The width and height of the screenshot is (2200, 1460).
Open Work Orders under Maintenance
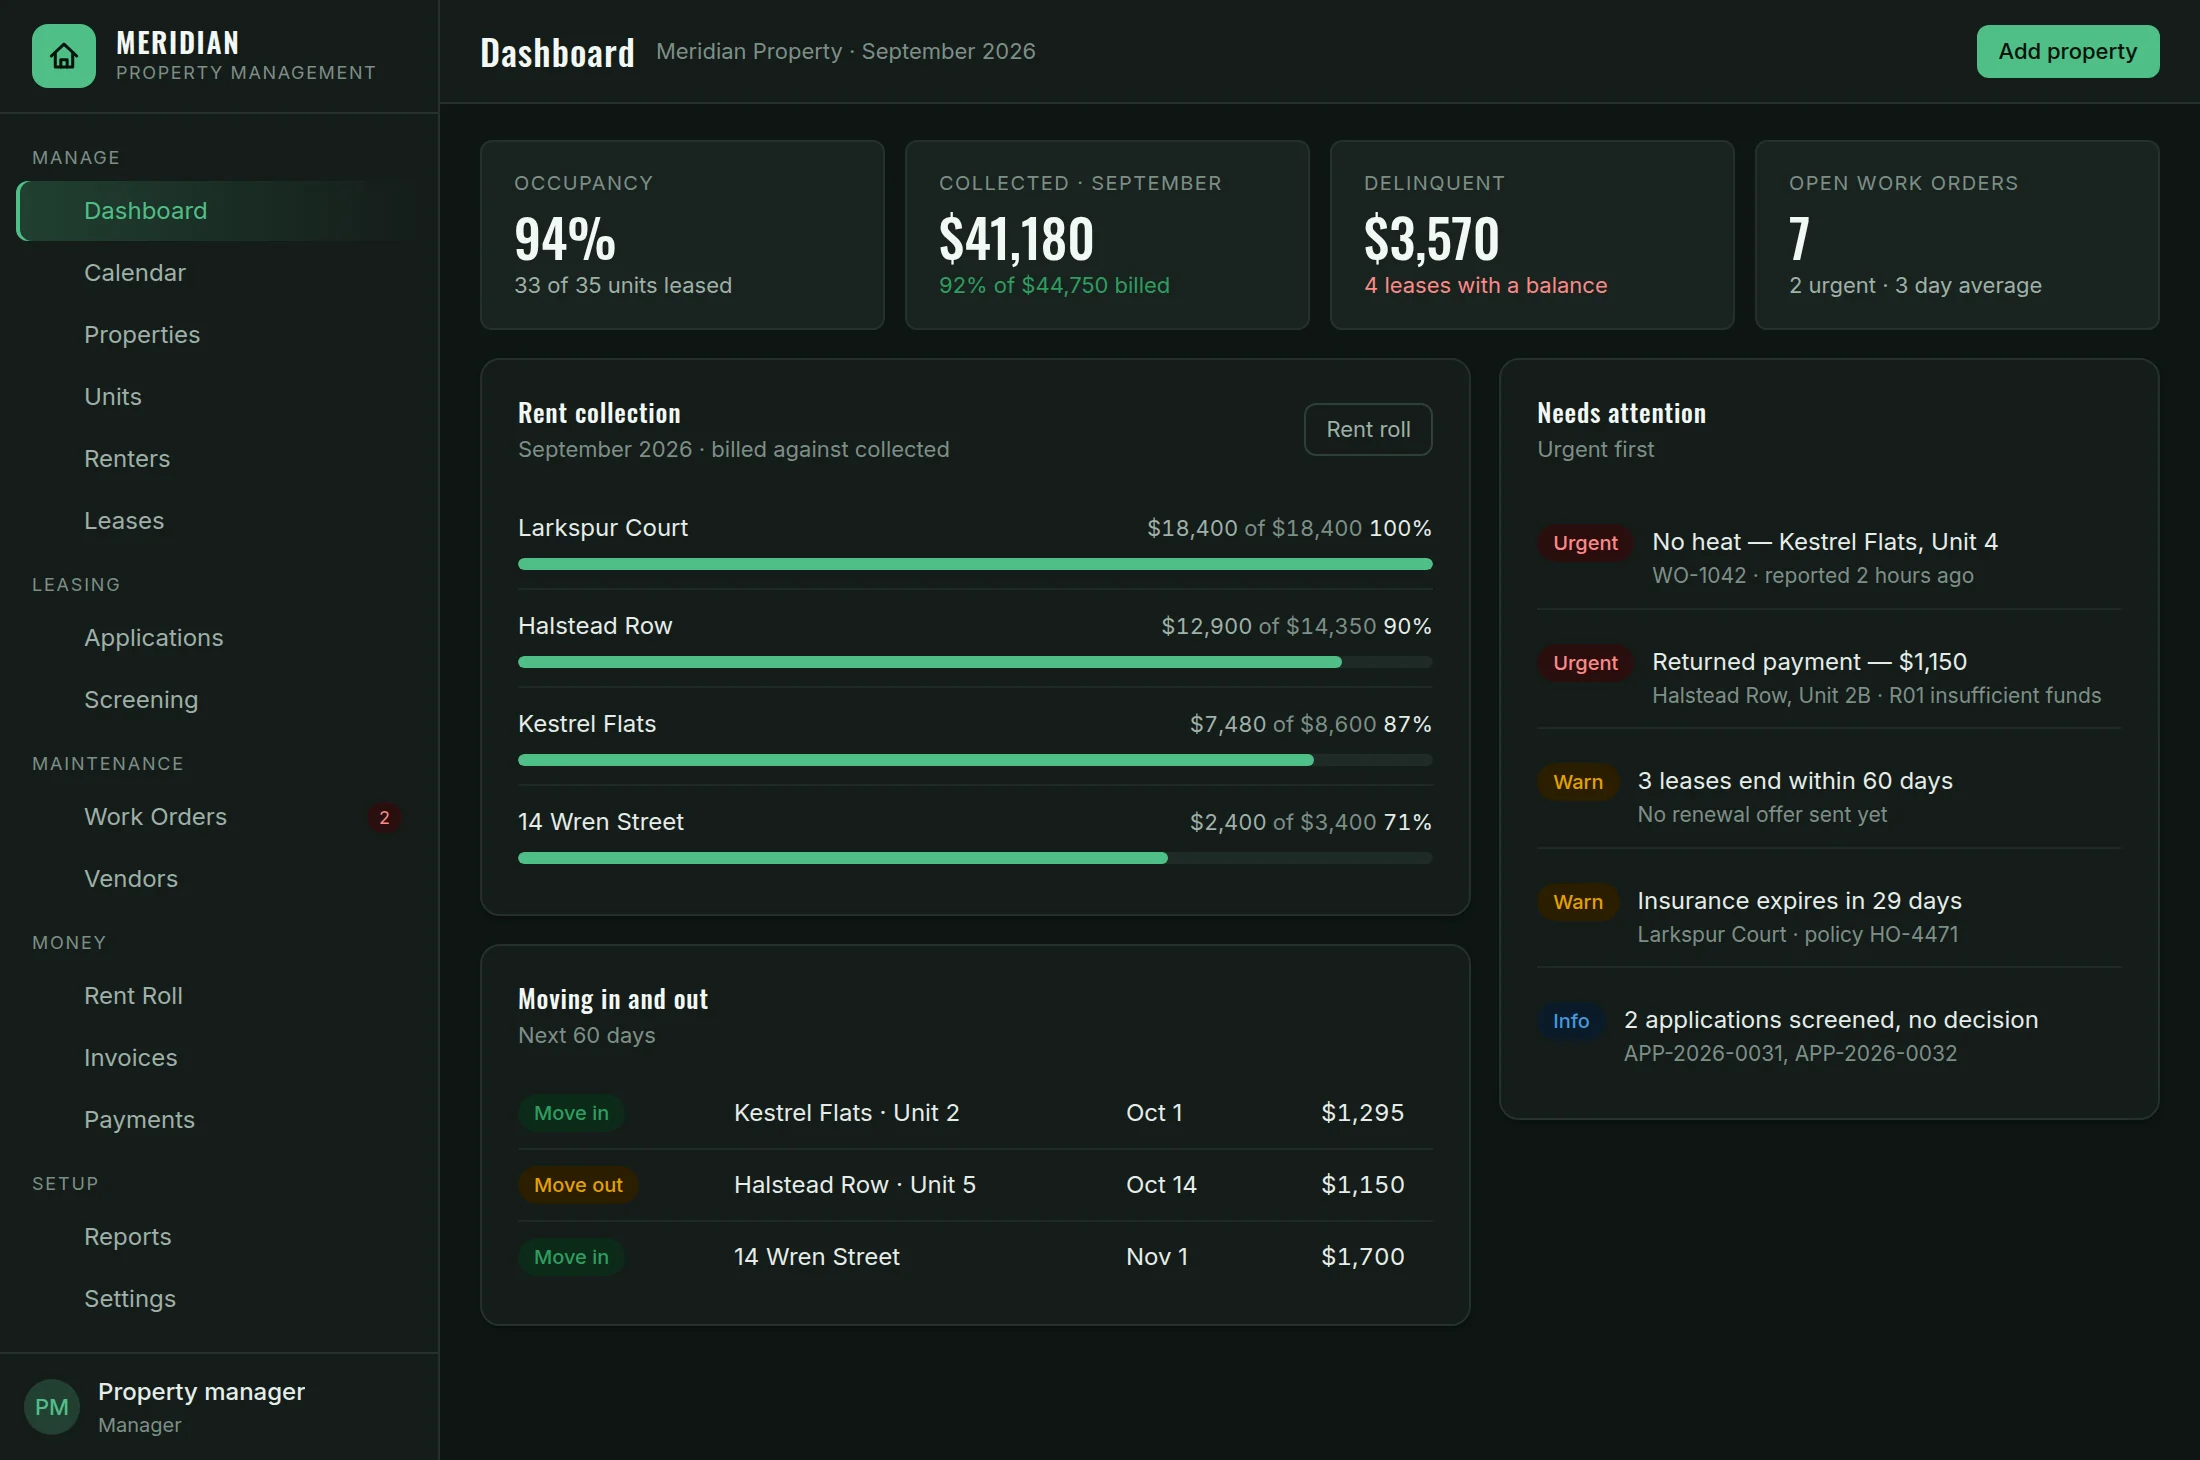pyautogui.click(x=219, y=817)
